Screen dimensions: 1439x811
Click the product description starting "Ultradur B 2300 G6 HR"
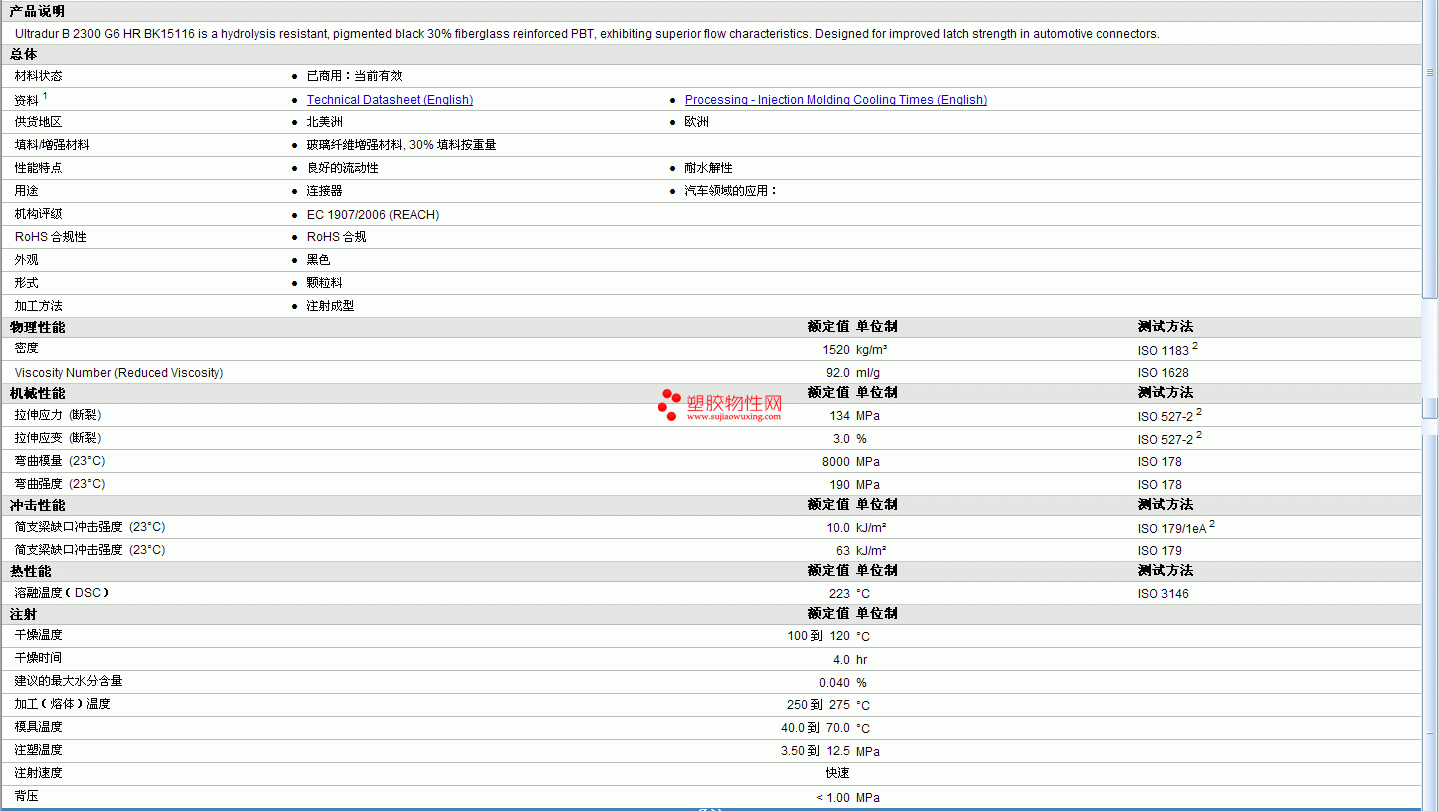click(x=587, y=34)
